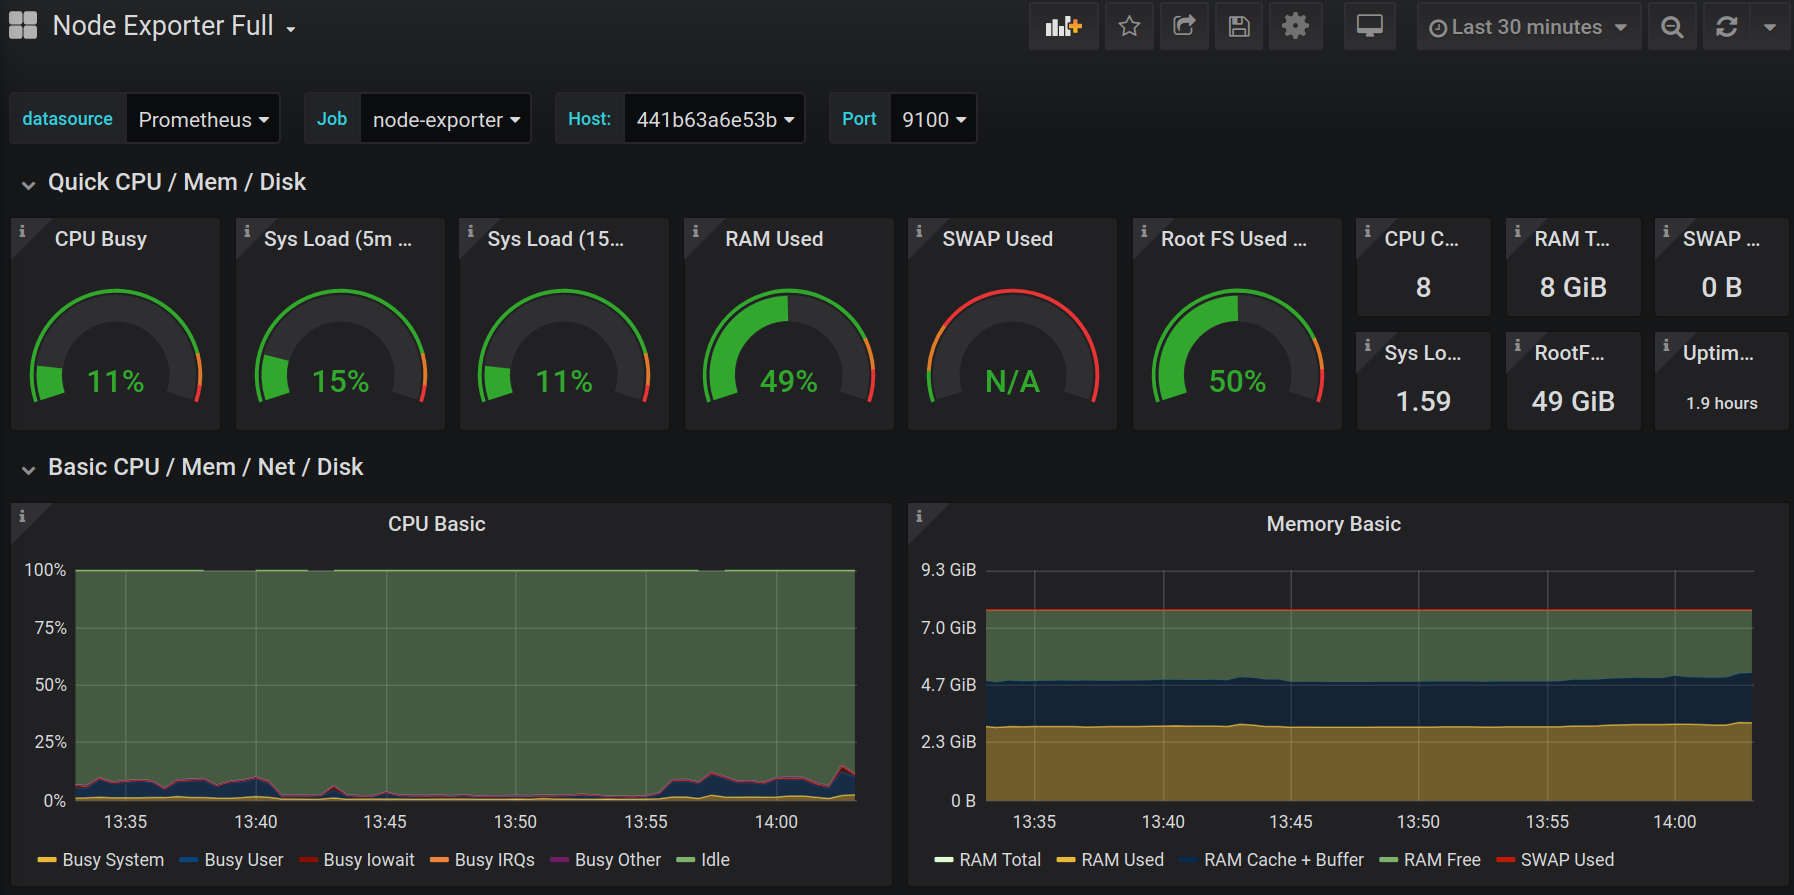Screen dimensions: 1794x895
Task: Show info icon on SWAP Used panel
Action: click(x=919, y=231)
